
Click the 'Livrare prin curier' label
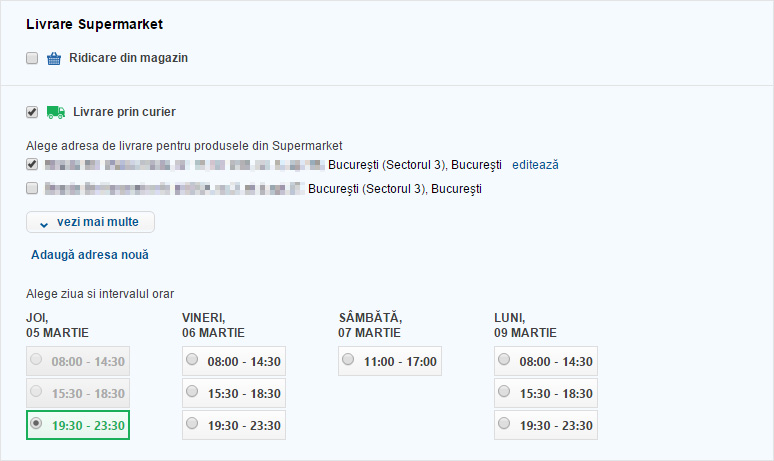click(124, 112)
